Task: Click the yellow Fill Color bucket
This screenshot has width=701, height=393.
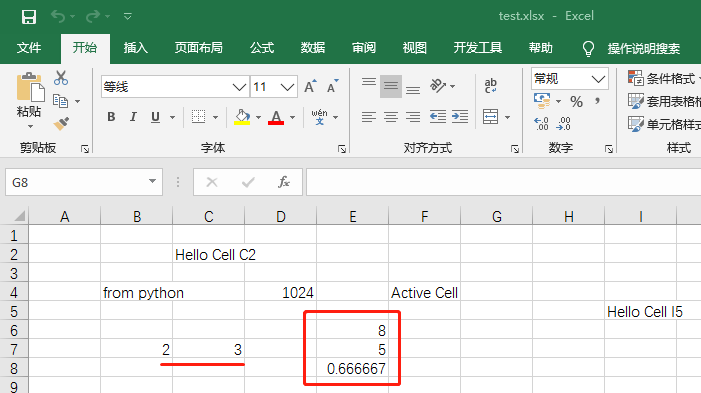Action: (x=242, y=117)
